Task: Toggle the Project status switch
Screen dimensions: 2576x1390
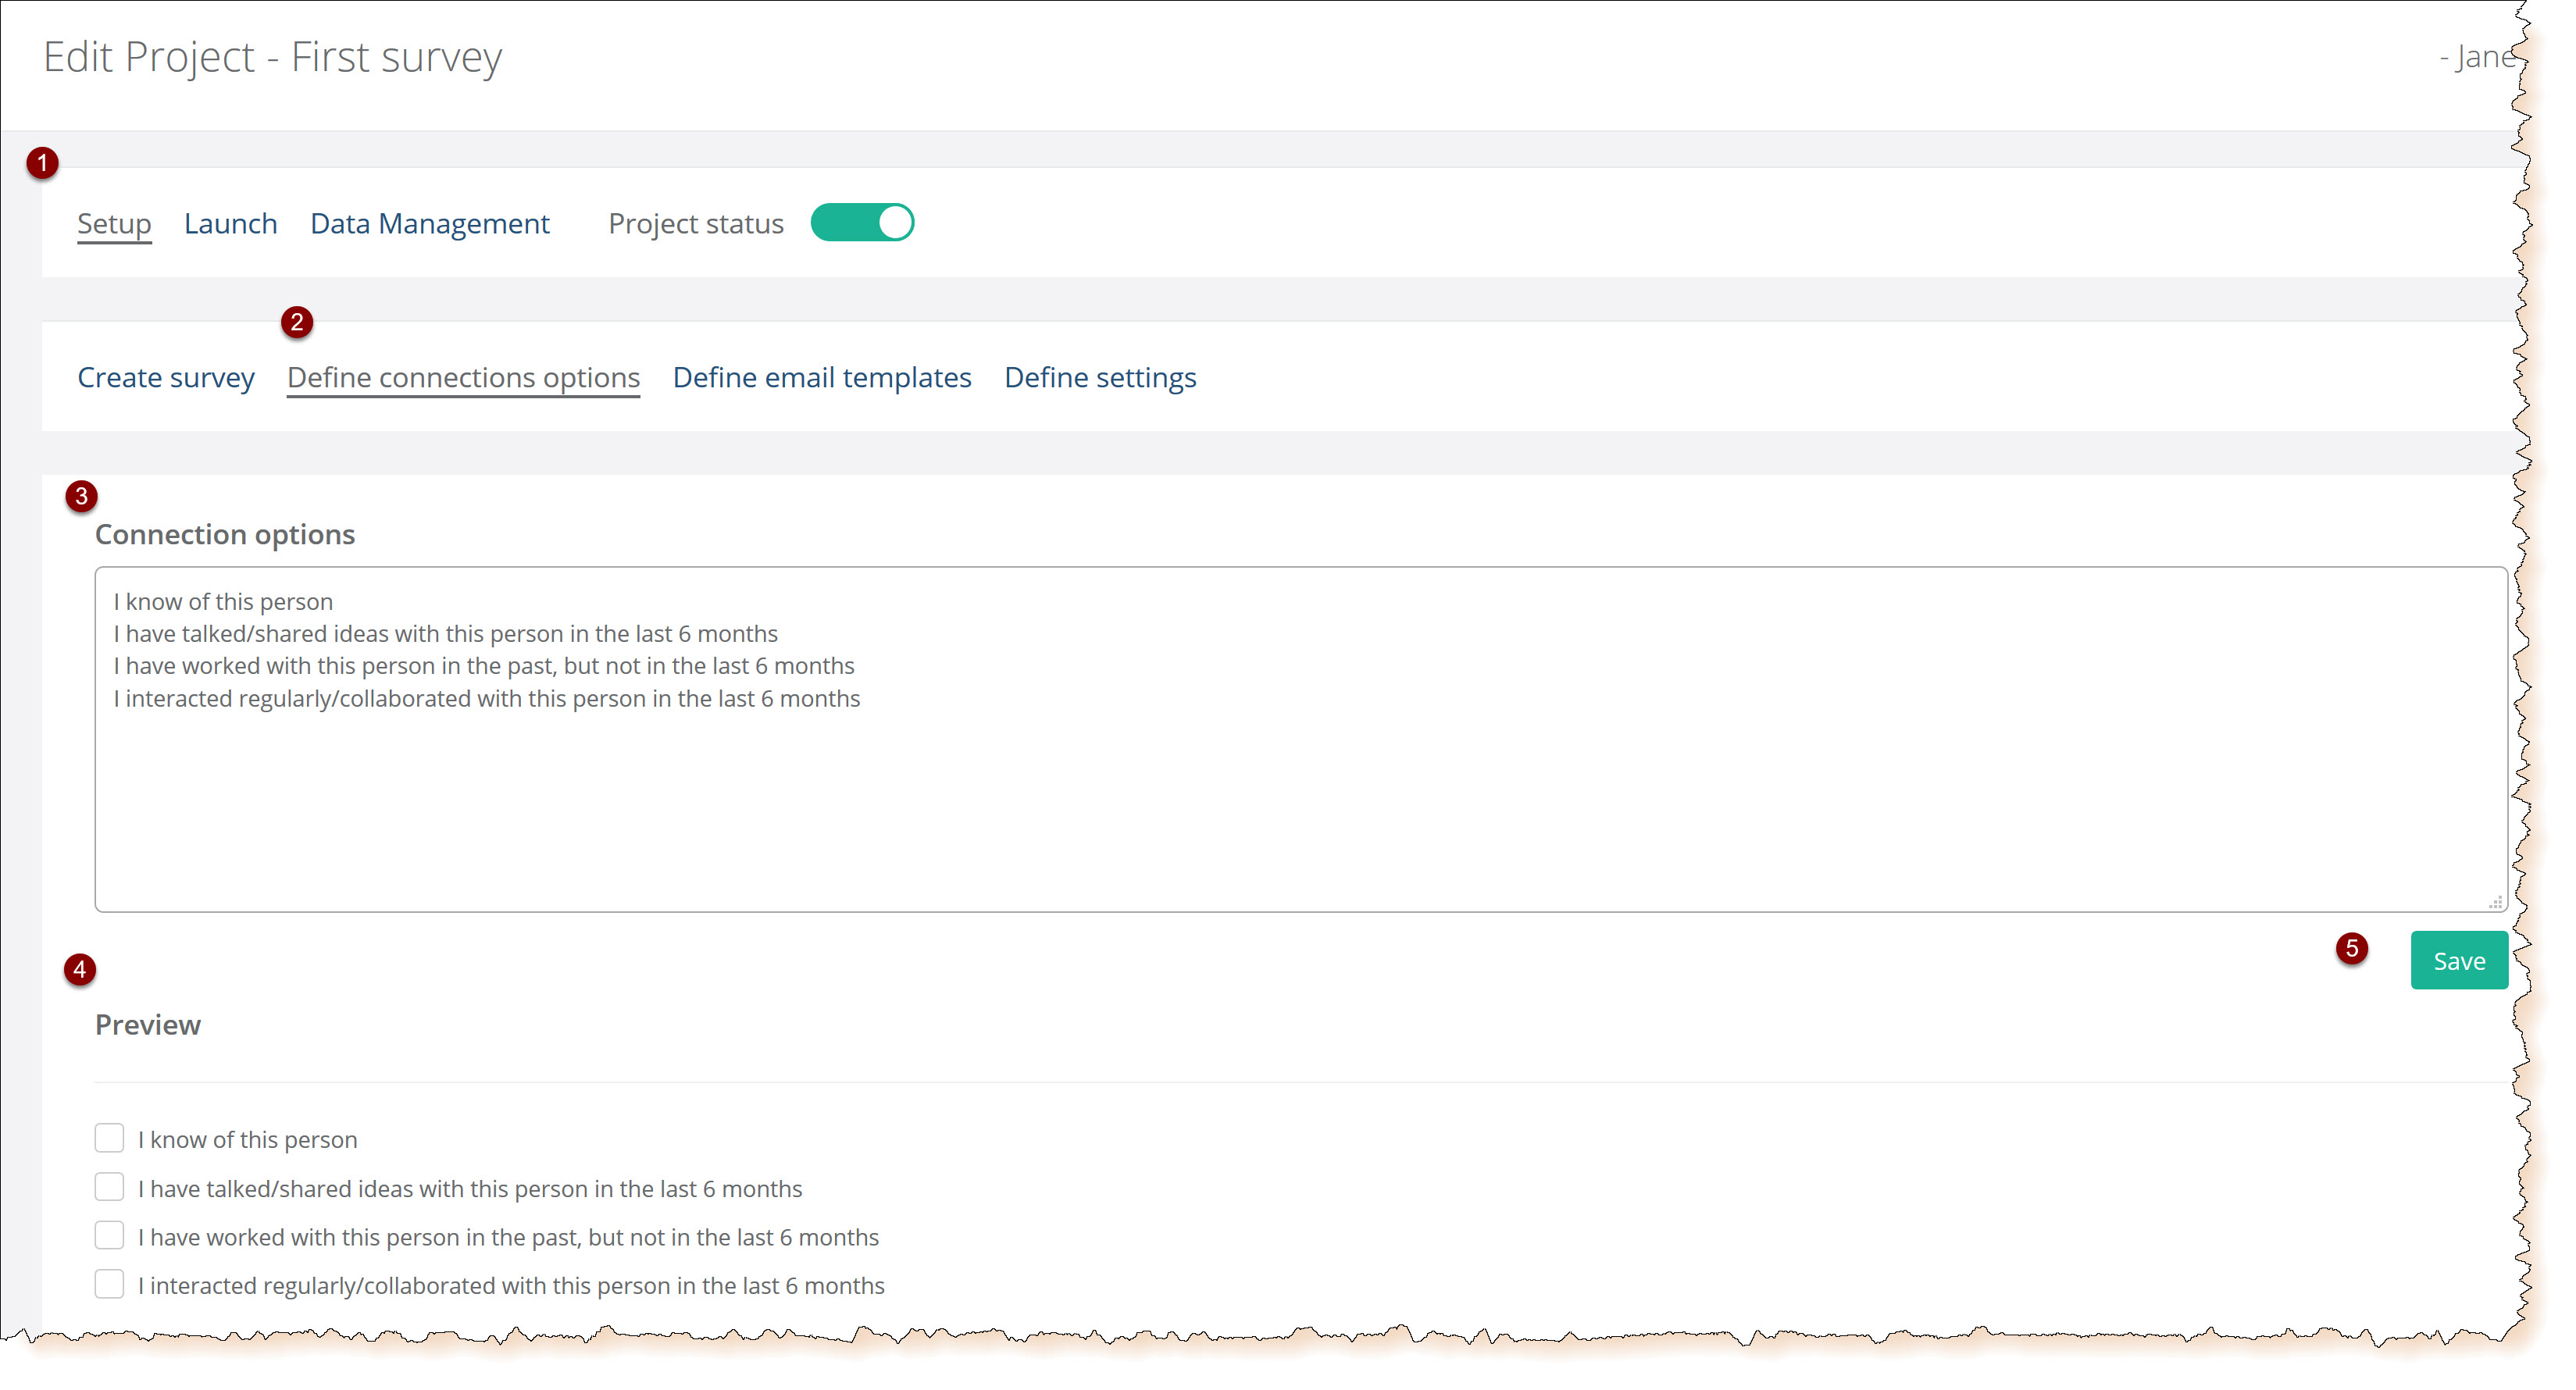Action: click(x=862, y=222)
